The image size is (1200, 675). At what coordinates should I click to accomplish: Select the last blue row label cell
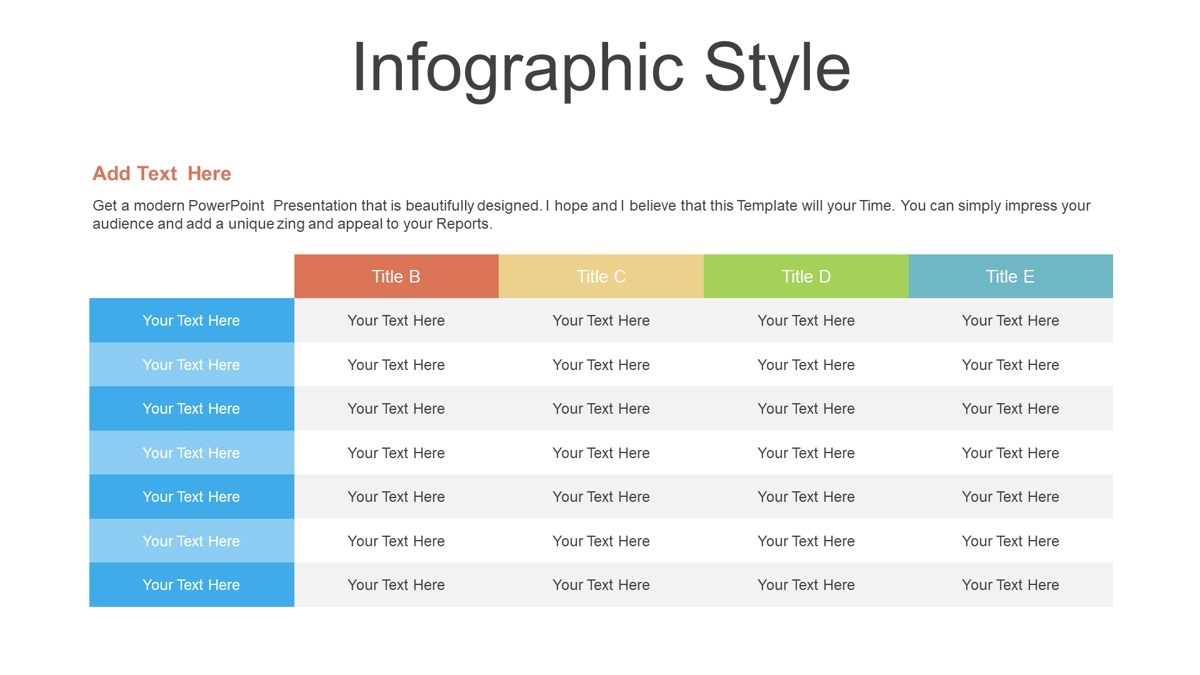(192, 584)
